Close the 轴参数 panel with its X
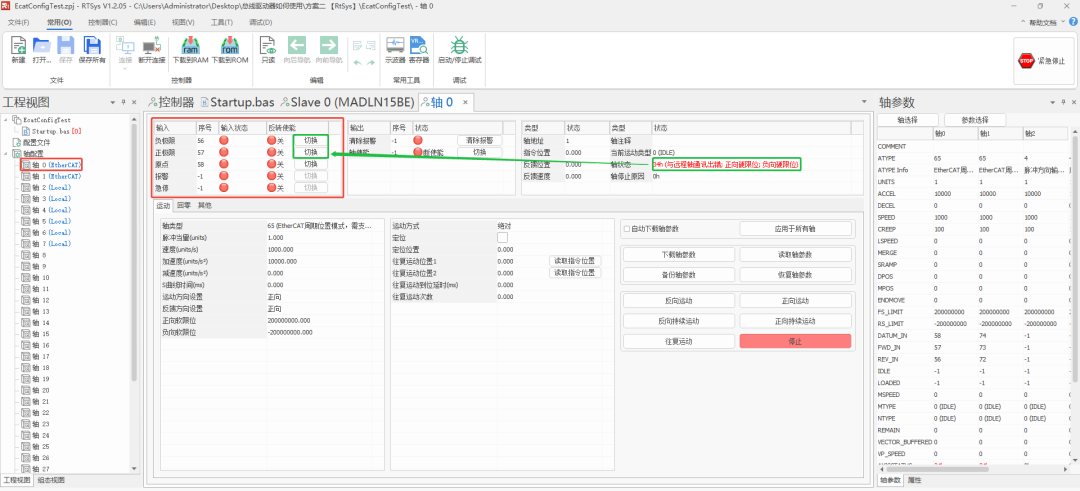This screenshot has width=1080, height=491. [x=1073, y=102]
